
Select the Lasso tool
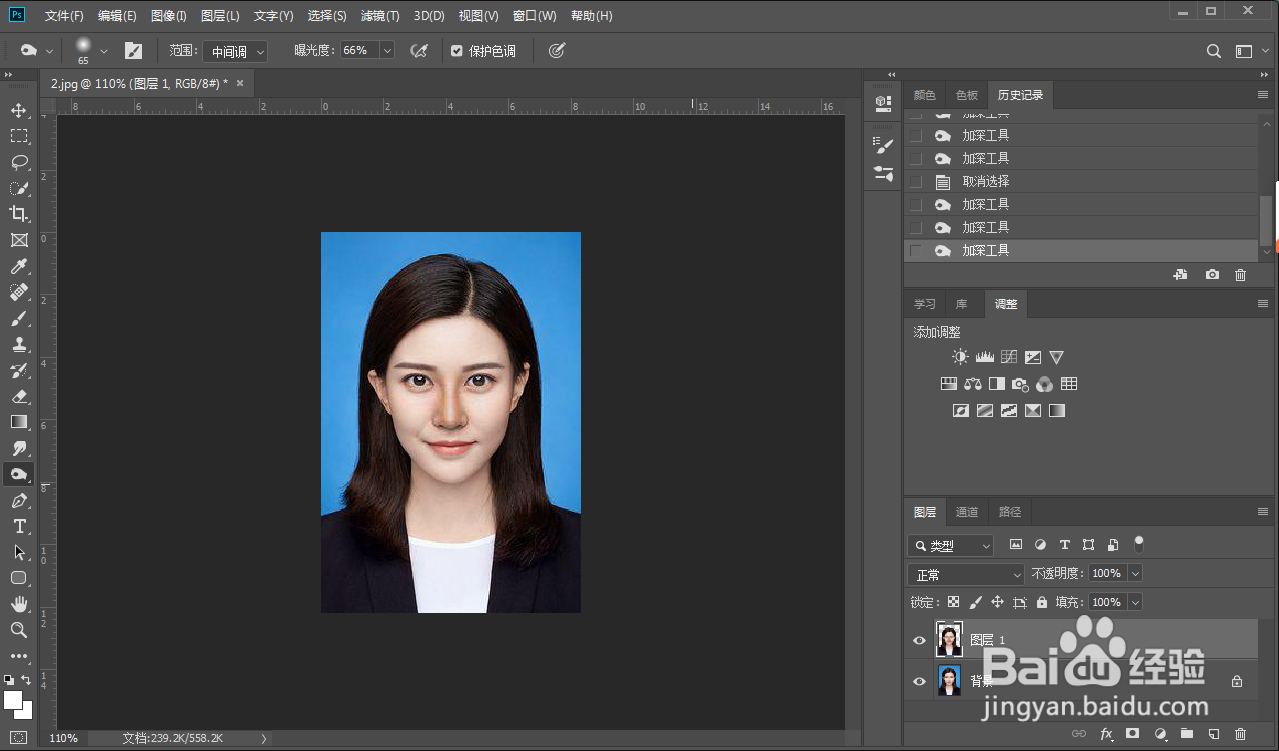19,162
